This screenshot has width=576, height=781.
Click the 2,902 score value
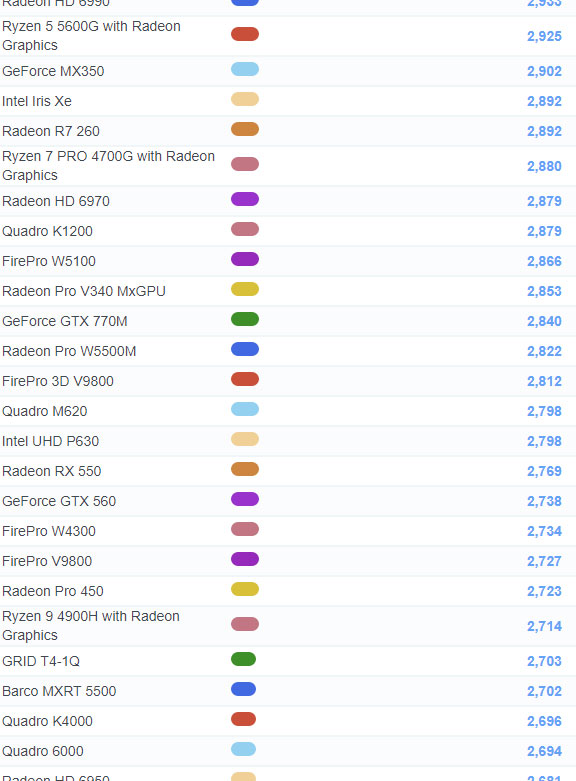pyautogui.click(x=544, y=71)
